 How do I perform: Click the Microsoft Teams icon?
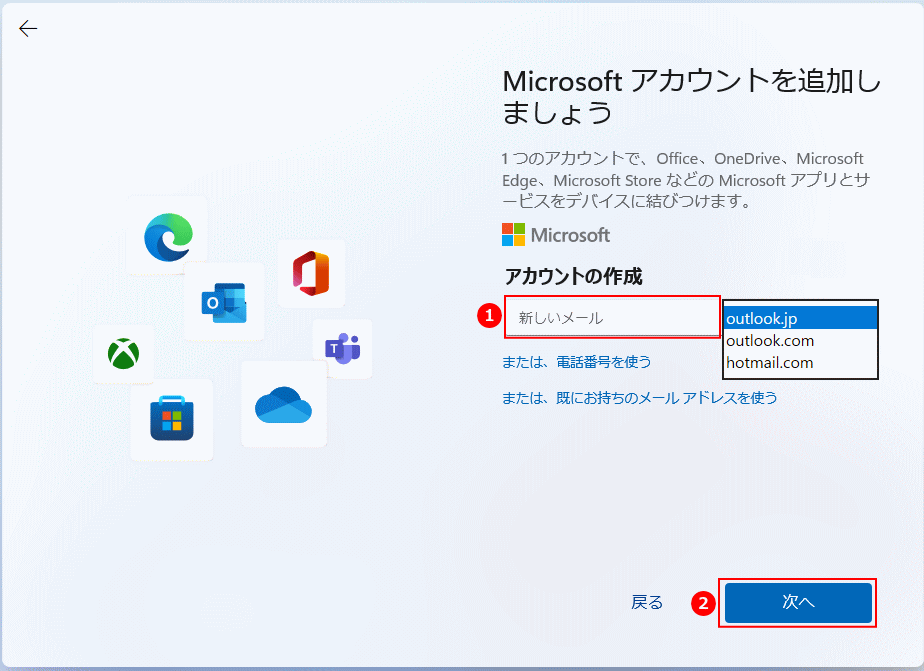(x=342, y=348)
